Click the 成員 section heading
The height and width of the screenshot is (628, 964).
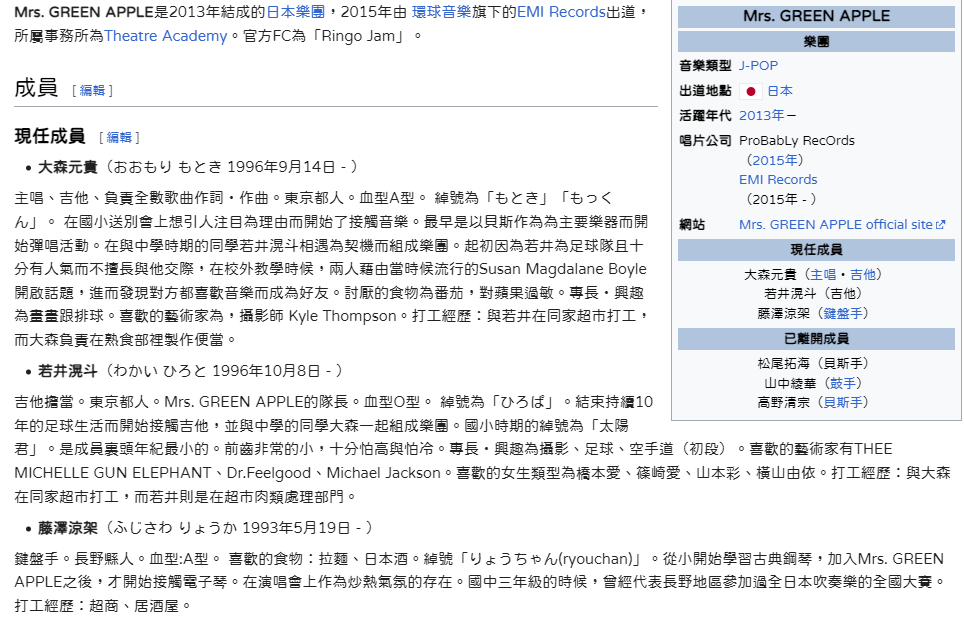[36, 88]
